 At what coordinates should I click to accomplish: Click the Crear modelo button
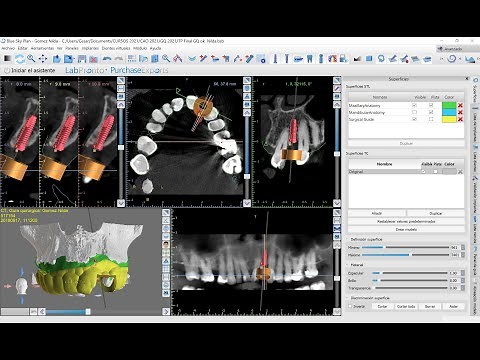pos(406,229)
